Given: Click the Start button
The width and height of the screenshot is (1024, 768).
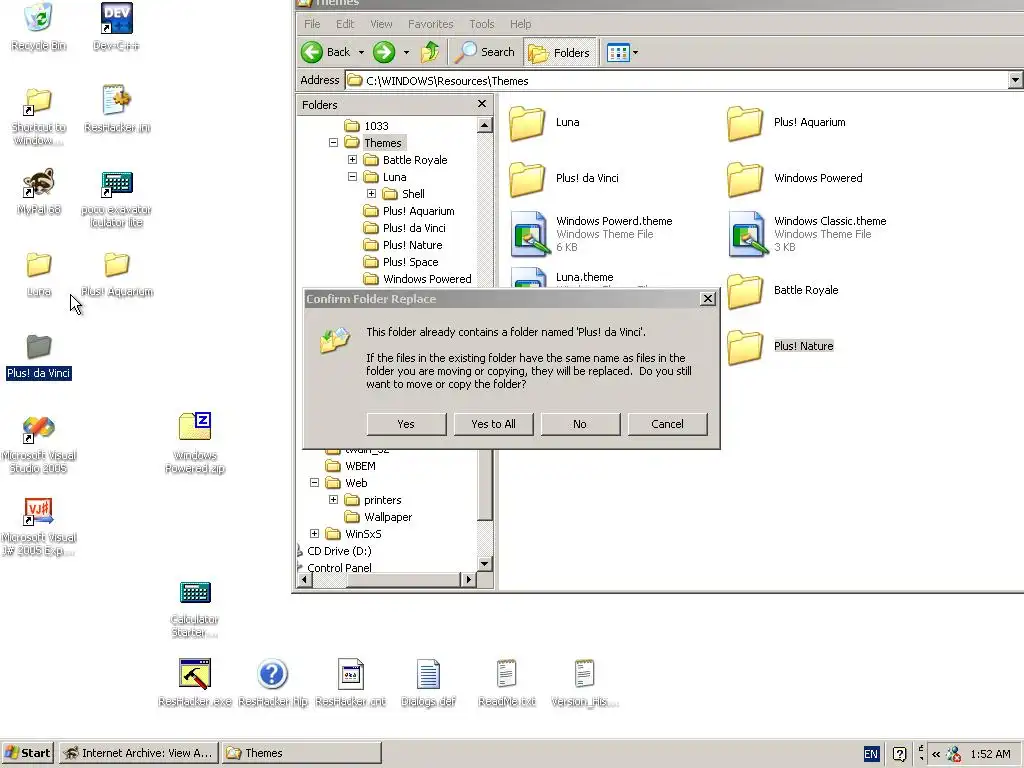Looking at the screenshot, I should click(x=27, y=753).
